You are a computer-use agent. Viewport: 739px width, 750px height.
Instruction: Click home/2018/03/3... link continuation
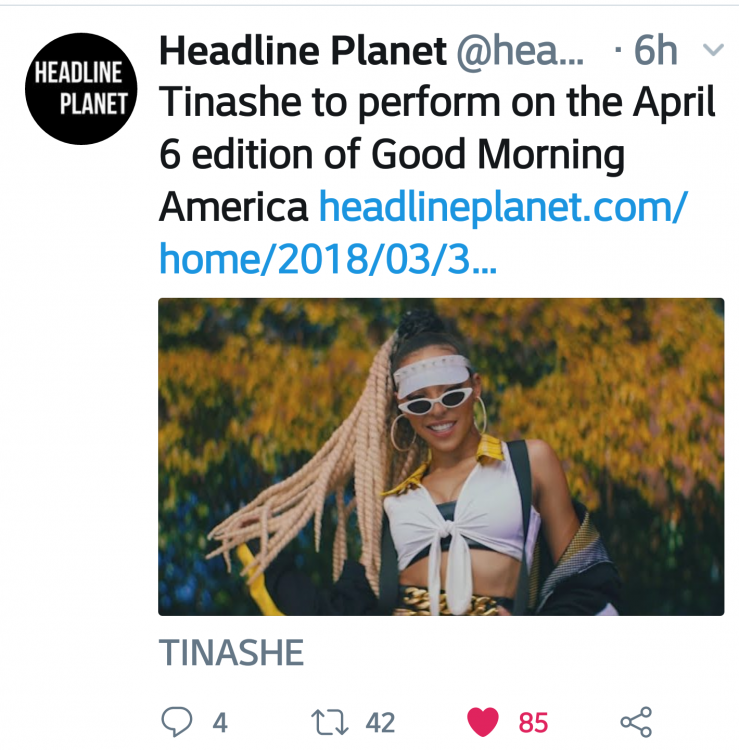click(328, 259)
